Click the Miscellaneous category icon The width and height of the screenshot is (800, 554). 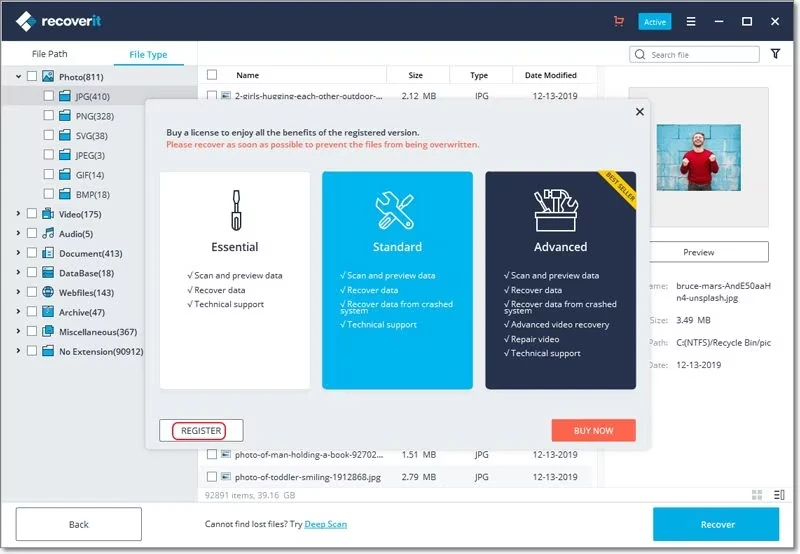(x=48, y=331)
